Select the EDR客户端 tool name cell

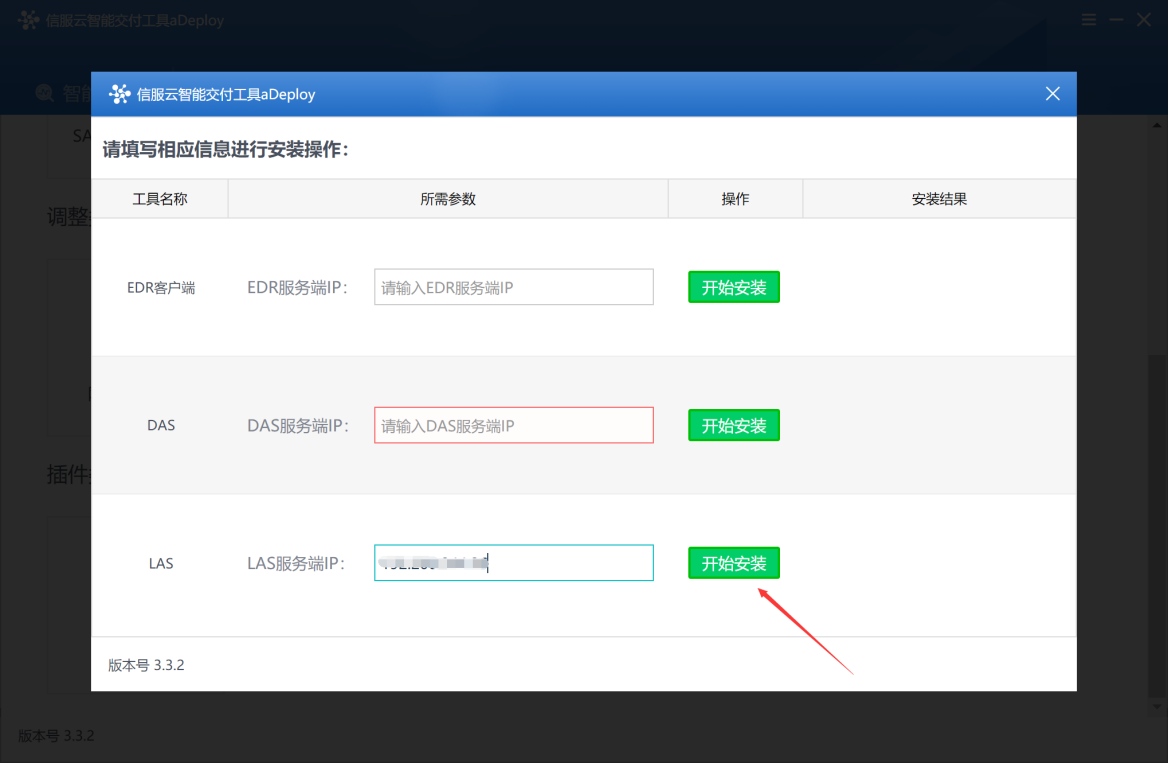coord(161,288)
